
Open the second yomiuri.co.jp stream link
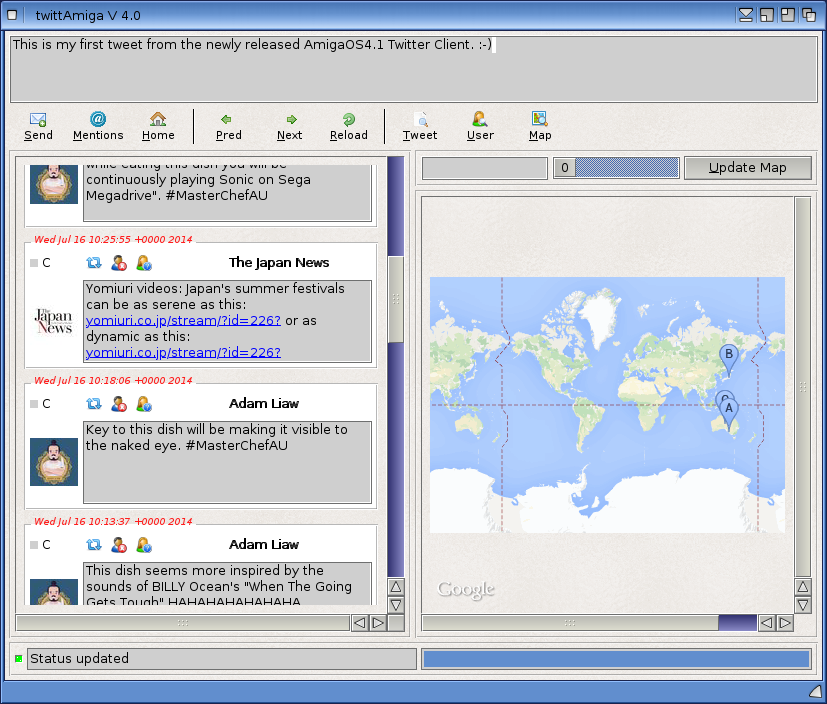tap(183, 352)
